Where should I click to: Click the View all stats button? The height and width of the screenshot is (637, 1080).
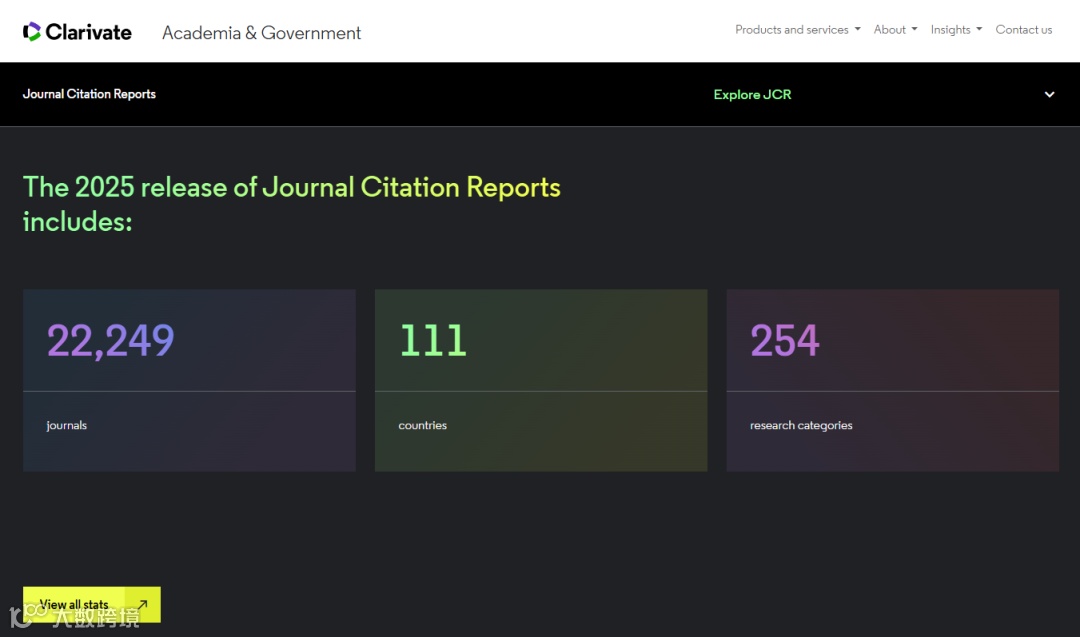92,605
